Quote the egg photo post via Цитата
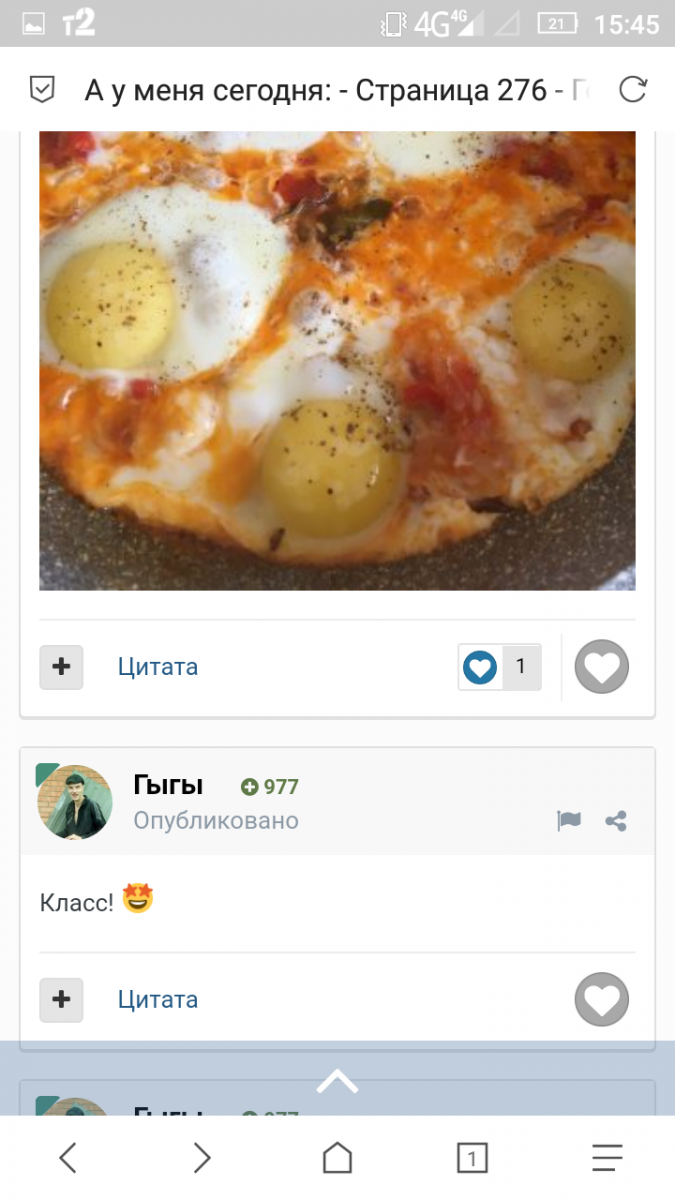 [158, 667]
